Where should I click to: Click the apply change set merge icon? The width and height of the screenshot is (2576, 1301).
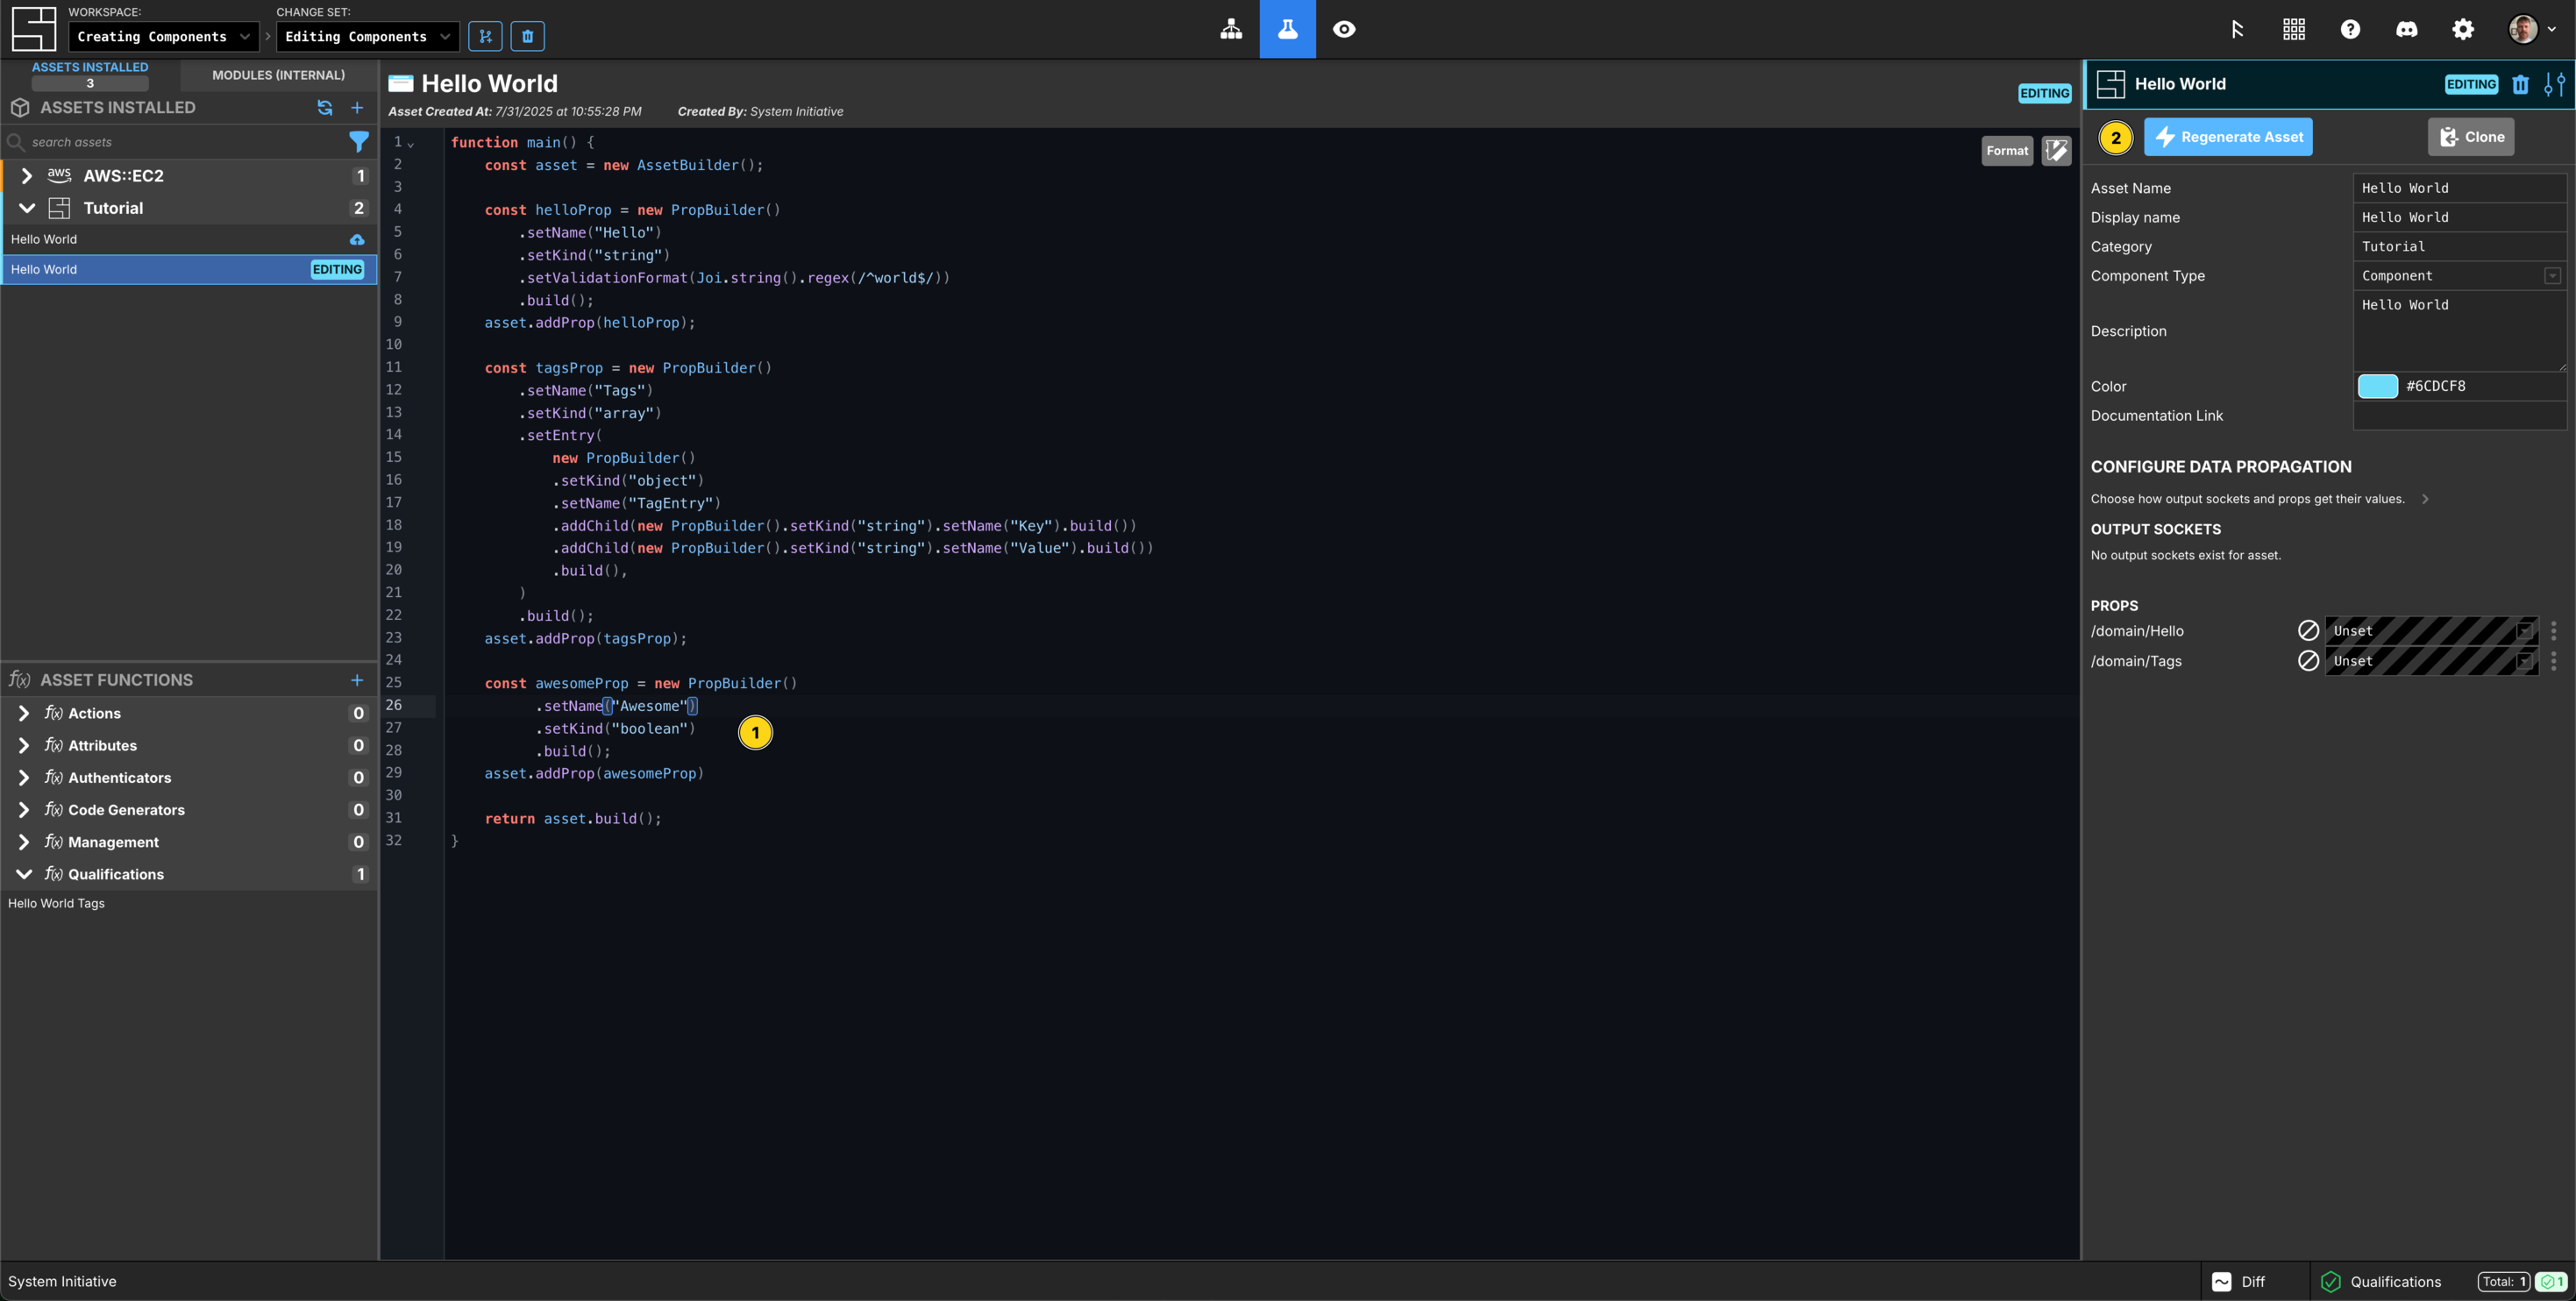pyautogui.click(x=485, y=37)
